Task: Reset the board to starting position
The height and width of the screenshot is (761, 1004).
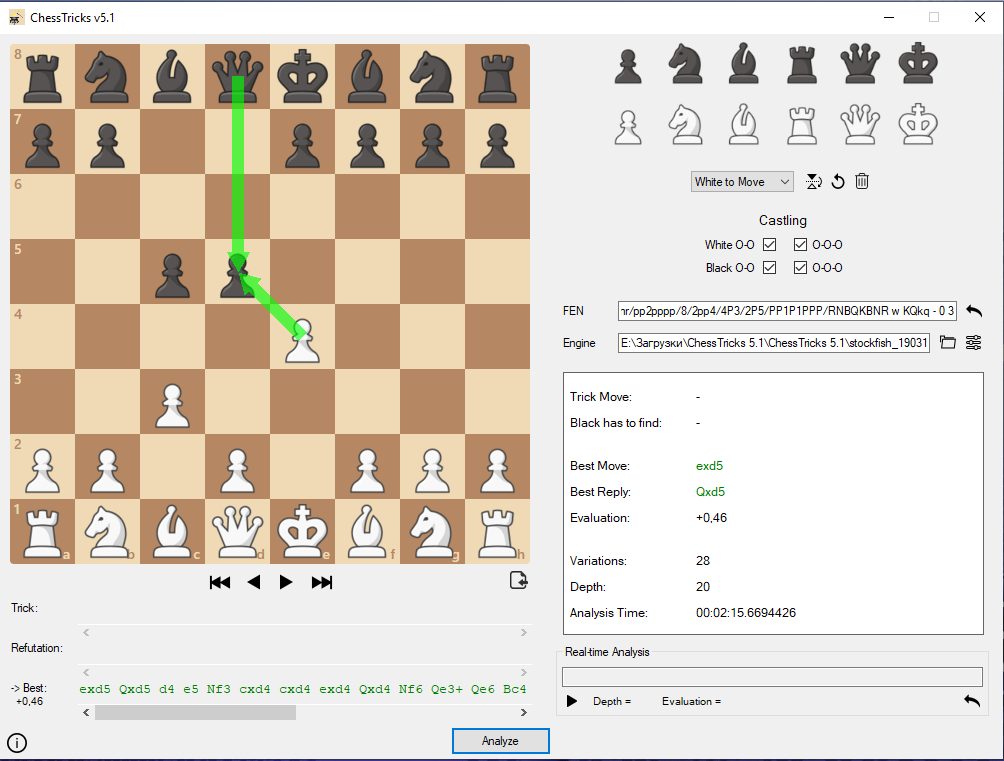Action: pos(838,182)
